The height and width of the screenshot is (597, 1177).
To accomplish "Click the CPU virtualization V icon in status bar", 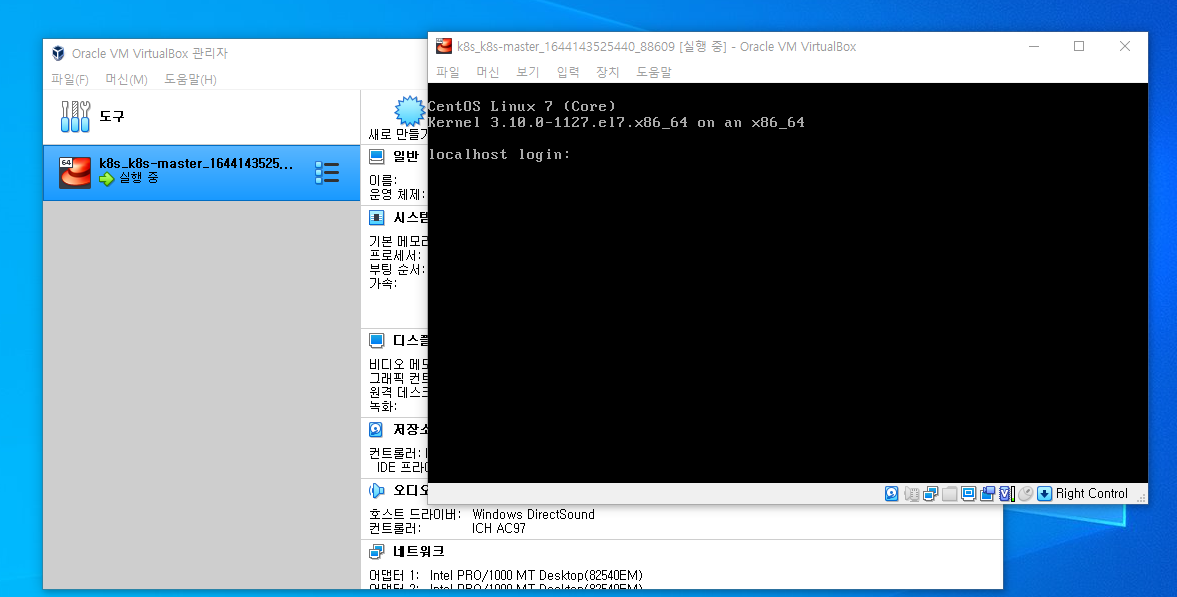I will click(x=1007, y=493).
